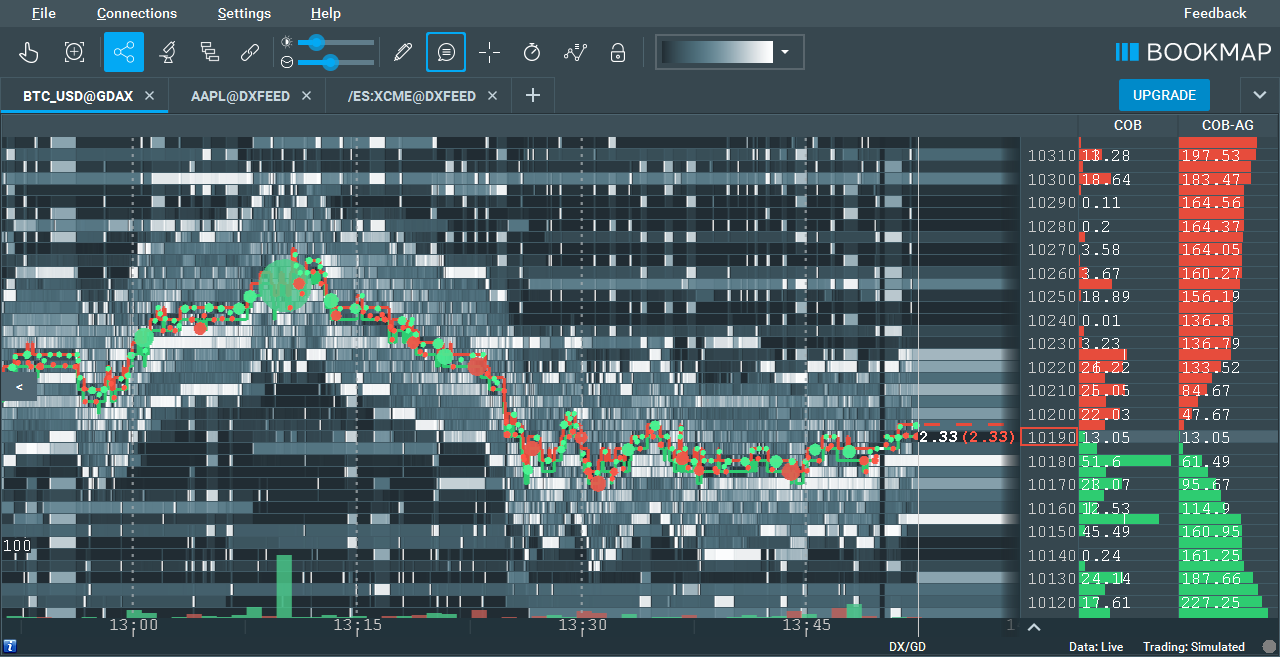This screenshot has width=1280, height=657.
Task: Switch to the /ES:XCME@DXFEED tab
Action: 411,96
